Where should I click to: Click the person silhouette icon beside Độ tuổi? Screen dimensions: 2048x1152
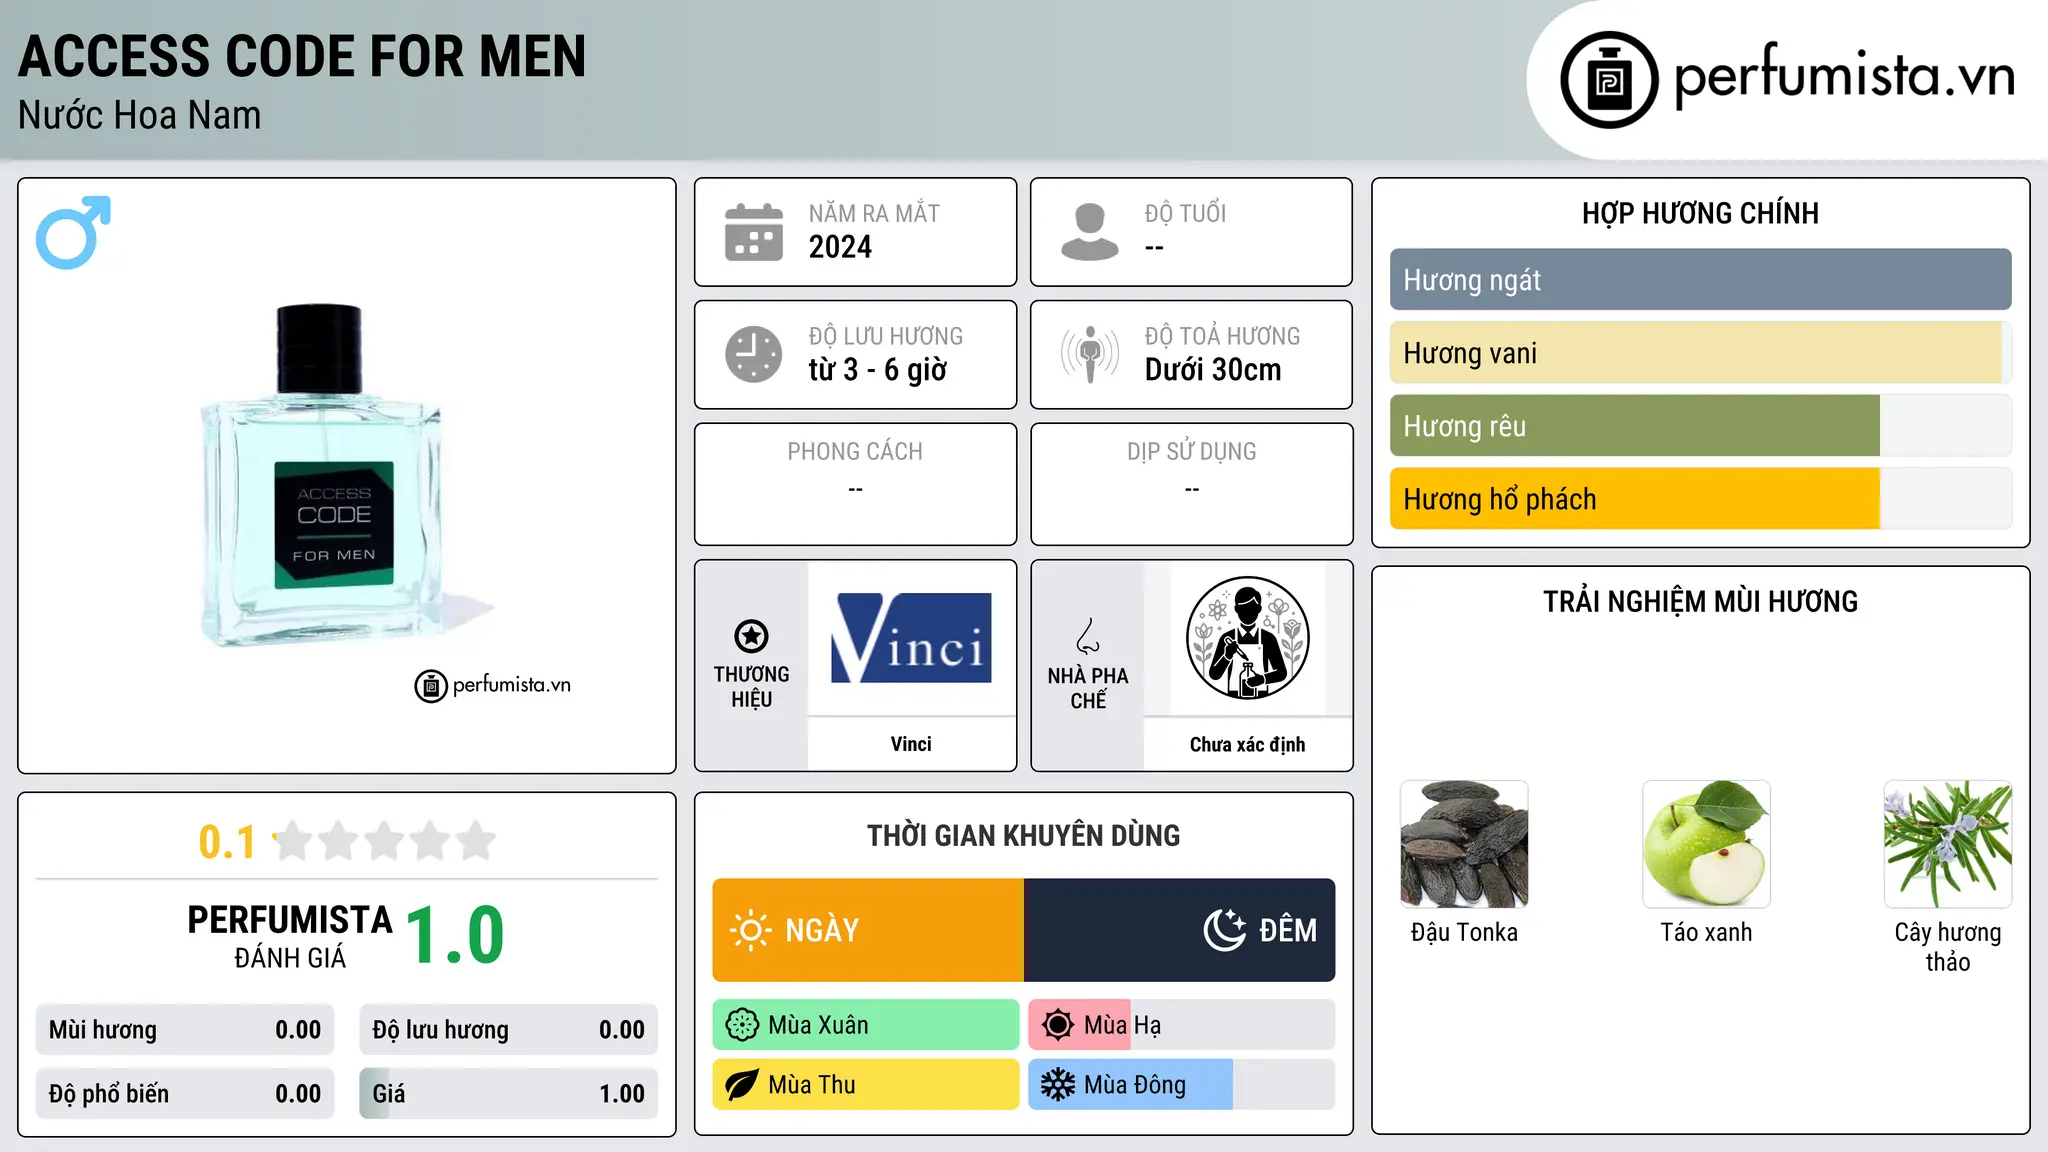(1090, 232)
